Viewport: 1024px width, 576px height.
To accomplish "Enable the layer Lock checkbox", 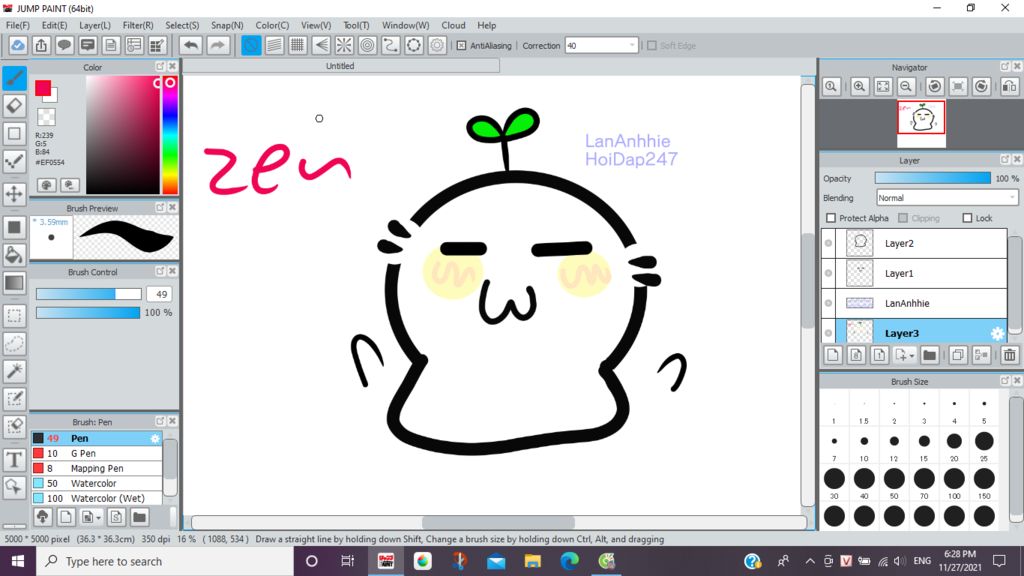I will coord(967,218).
